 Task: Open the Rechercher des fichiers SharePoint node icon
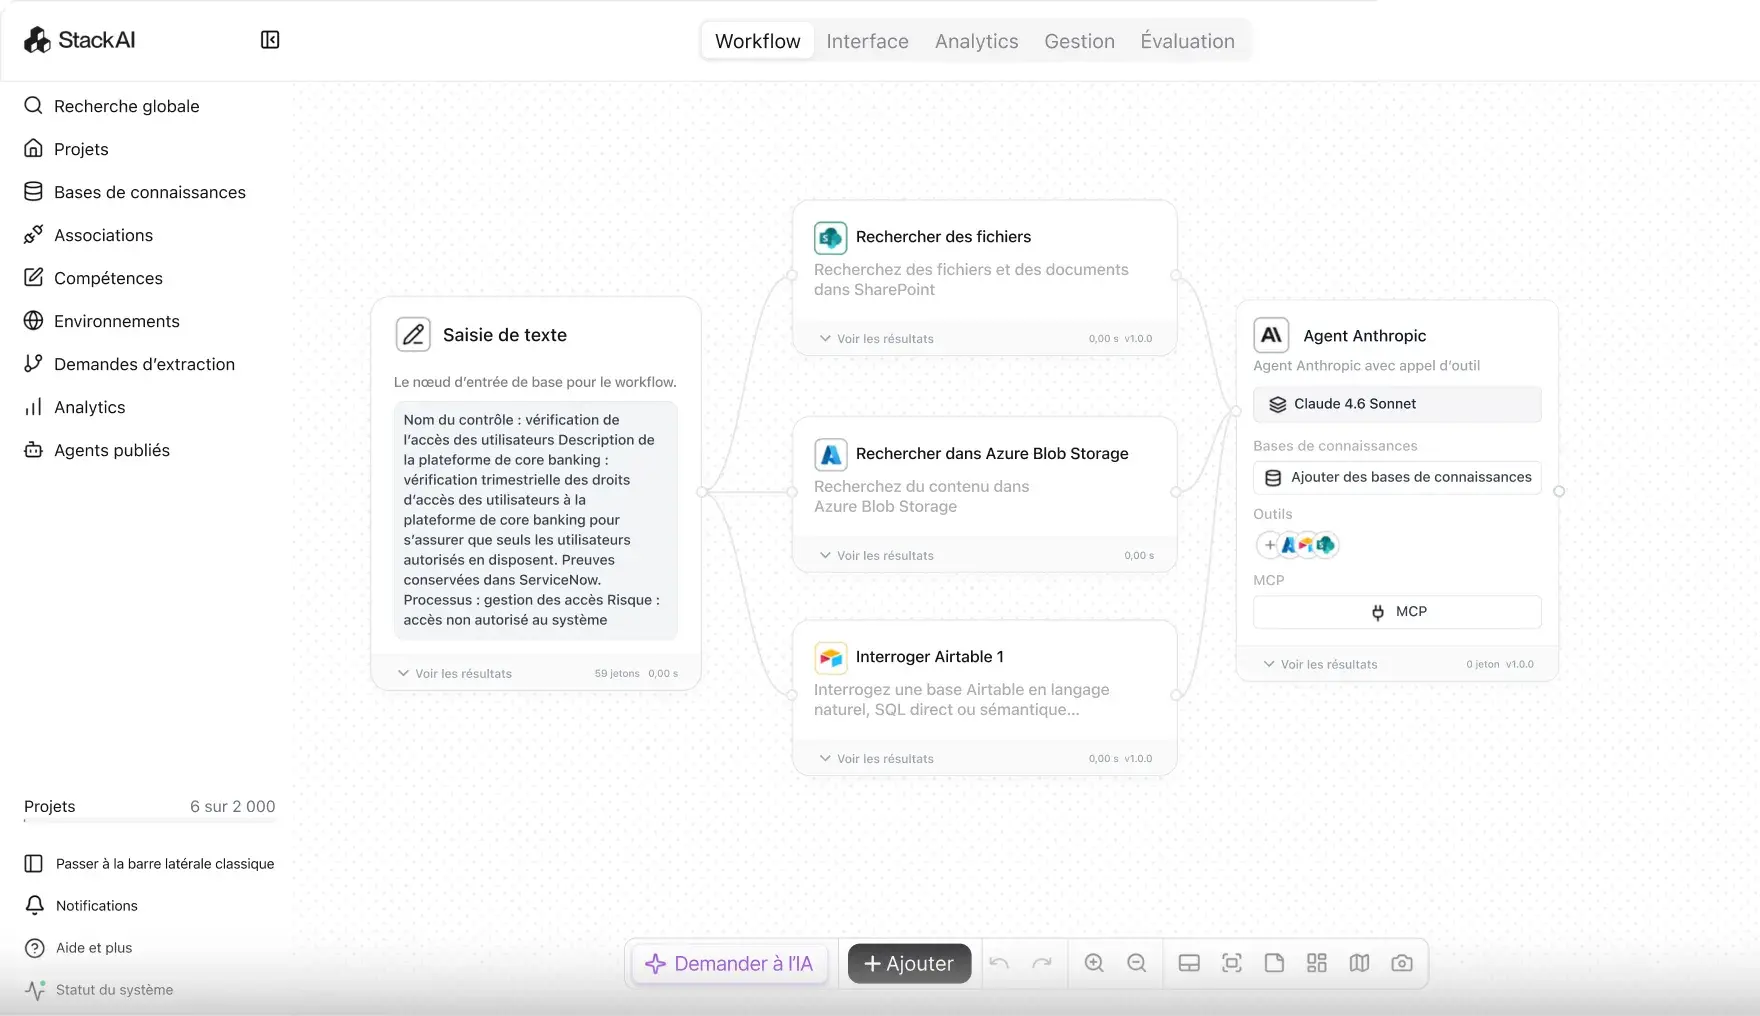tap(830, 237)
